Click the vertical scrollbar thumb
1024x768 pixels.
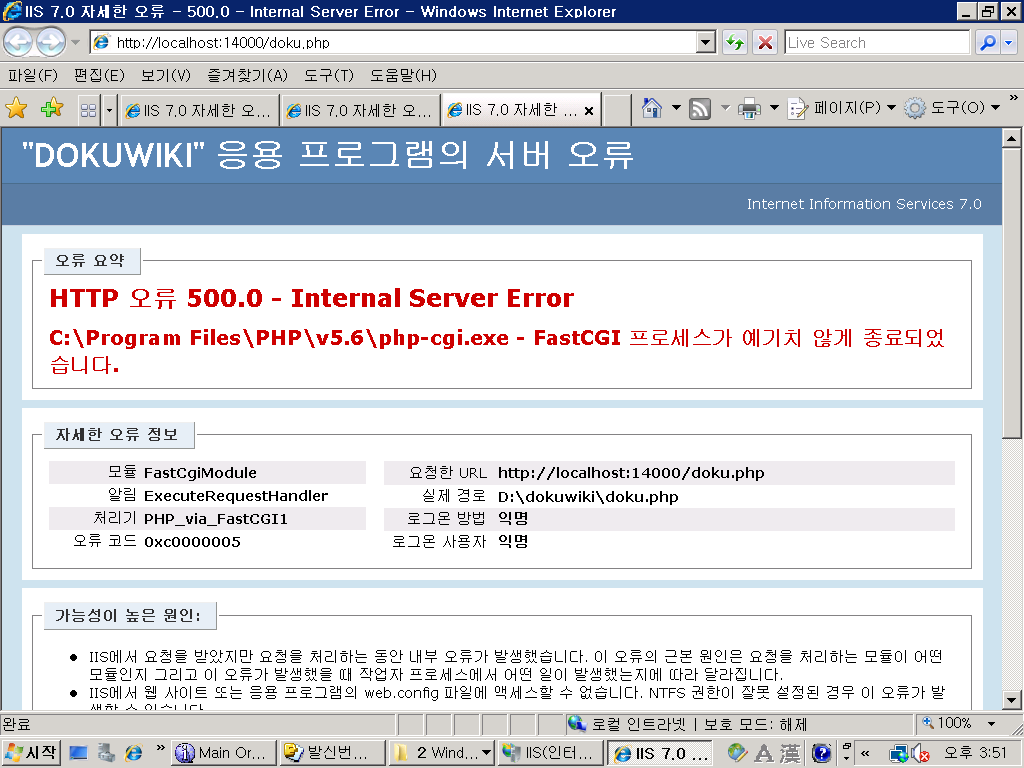[x=1011, y=293]
